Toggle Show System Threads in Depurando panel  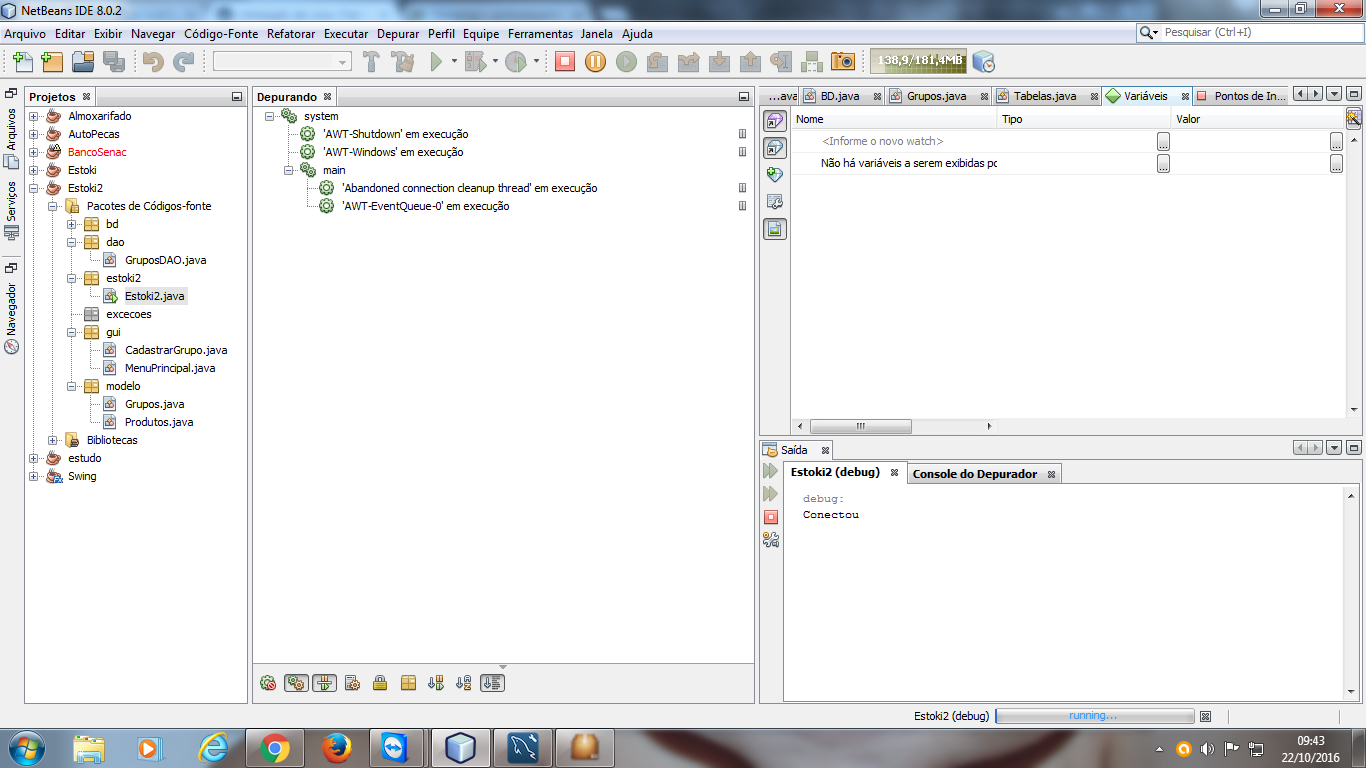[x=352, y=683]
